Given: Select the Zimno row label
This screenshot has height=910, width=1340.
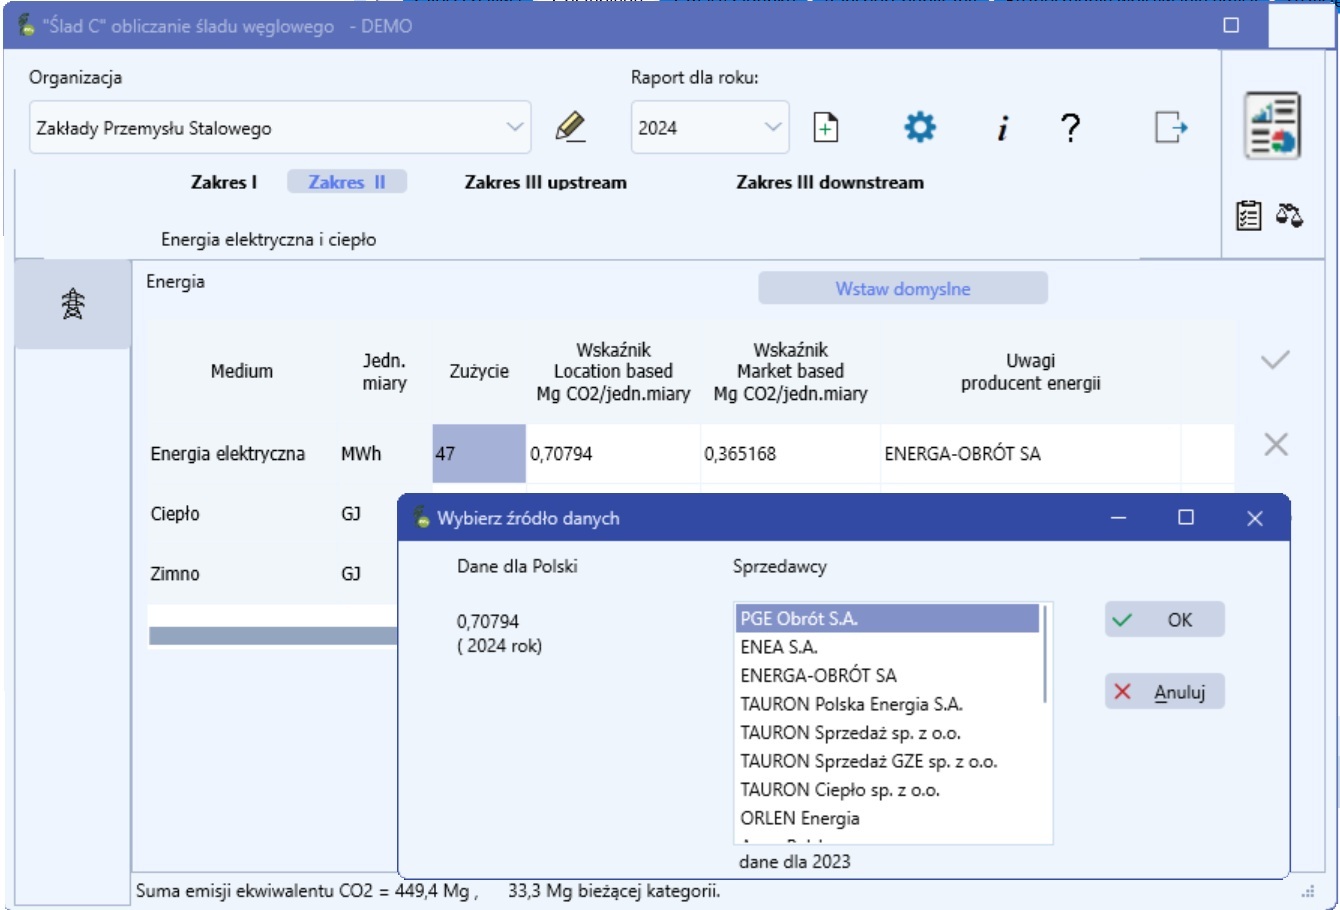Looking at the screenshot, I should [x=175, y=574].
